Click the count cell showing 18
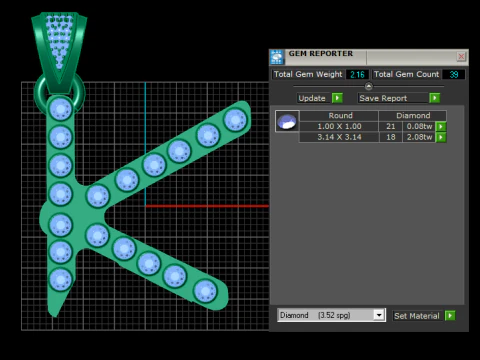Screen dimensions: 480x360 [x=391, y=137]
